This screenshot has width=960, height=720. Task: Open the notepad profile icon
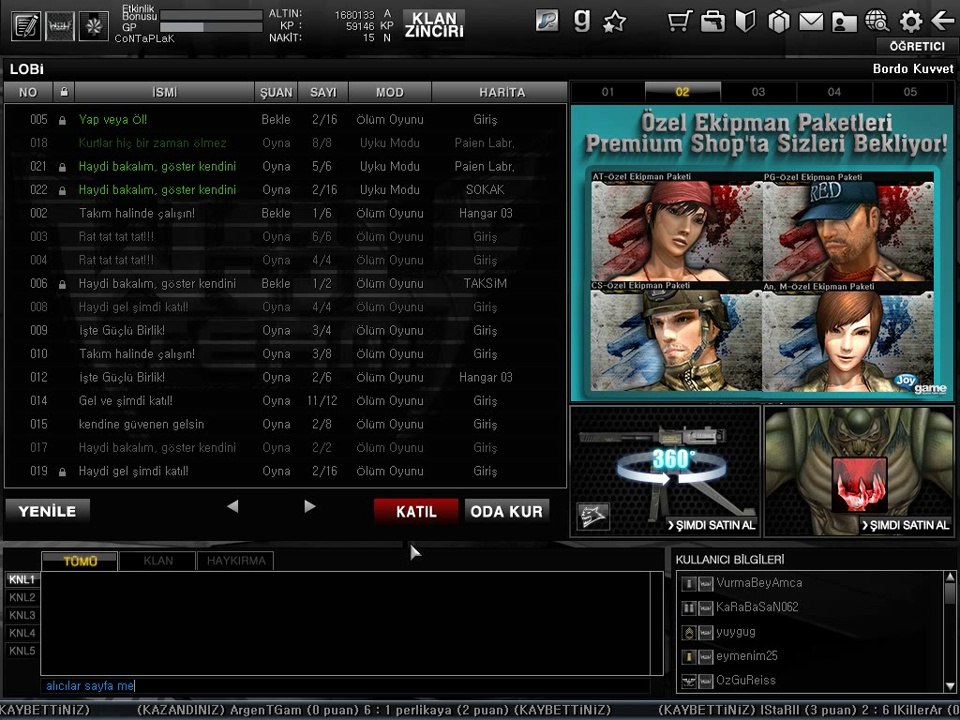coord(26,26)
